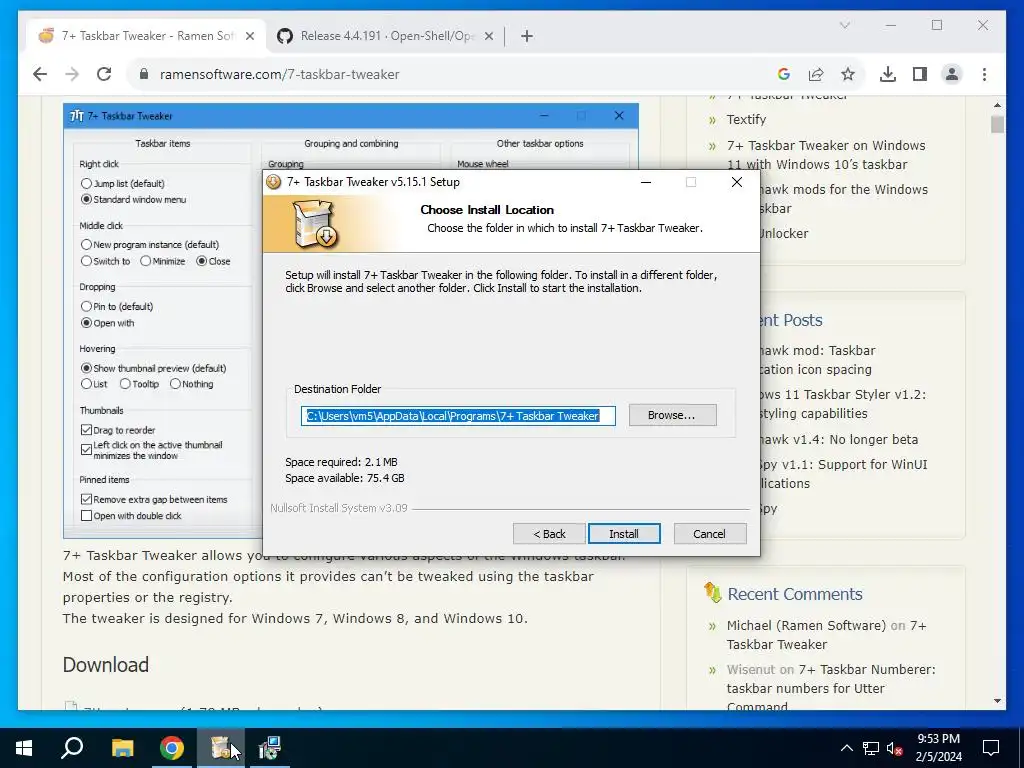Click the muted volume tray icon

point(895,748)
